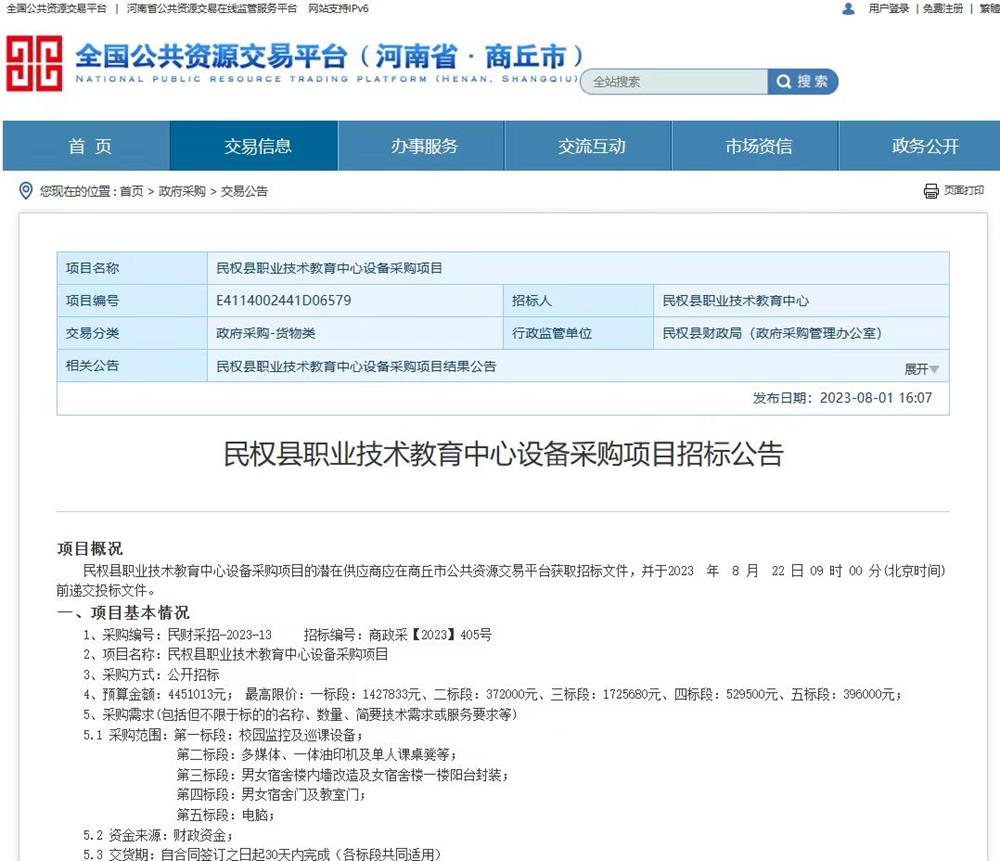
Task: Click the 免费注册 link
Action: [943, 8]
